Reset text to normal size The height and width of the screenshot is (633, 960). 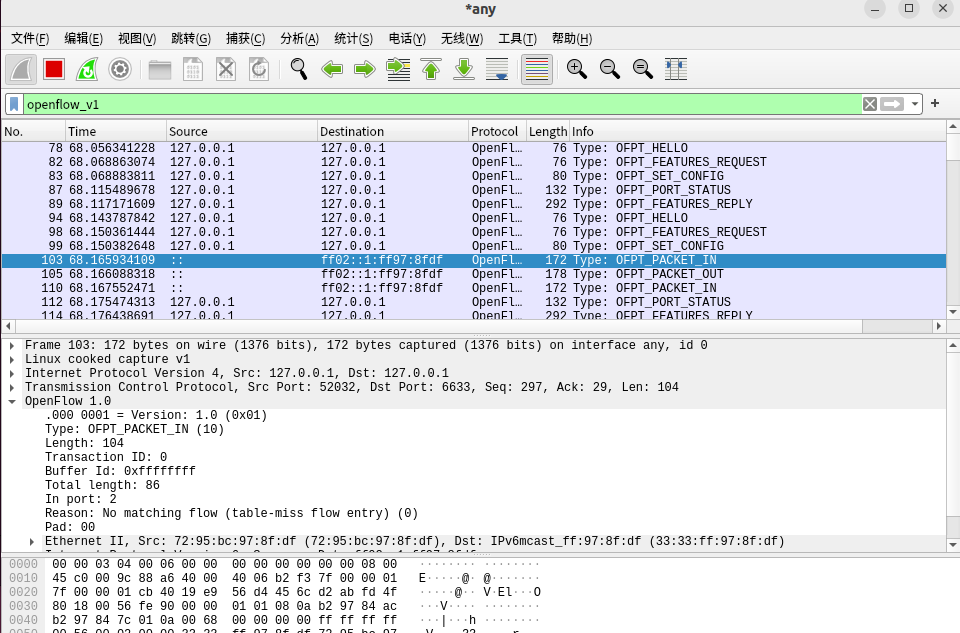[x=643, y=69]
